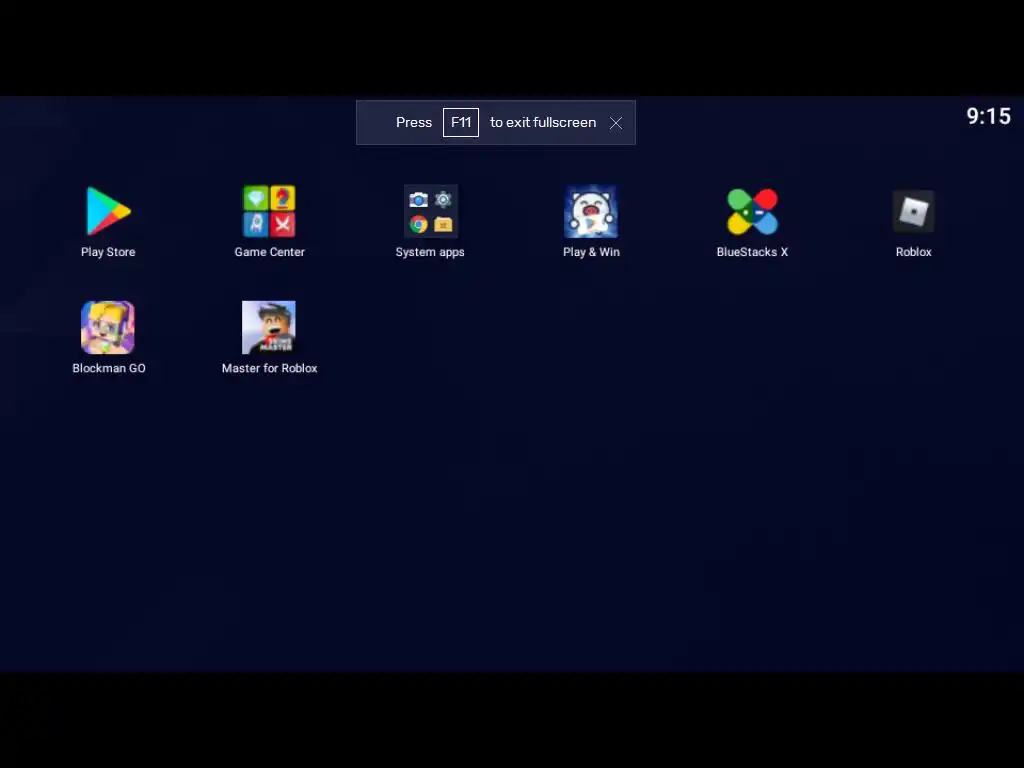Click the 'Play & Win' label text
This screenshot has height=768, width=1024.
pos(591,252)
